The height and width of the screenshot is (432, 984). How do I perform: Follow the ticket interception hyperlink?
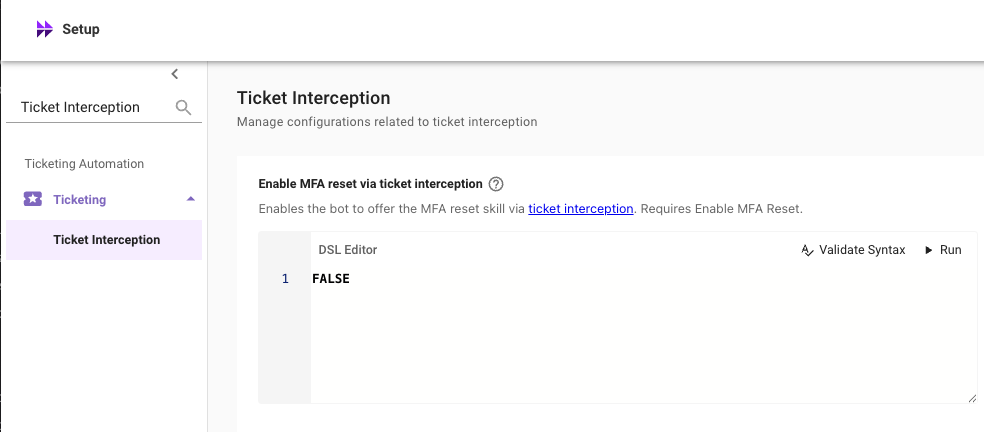point(580,209)
